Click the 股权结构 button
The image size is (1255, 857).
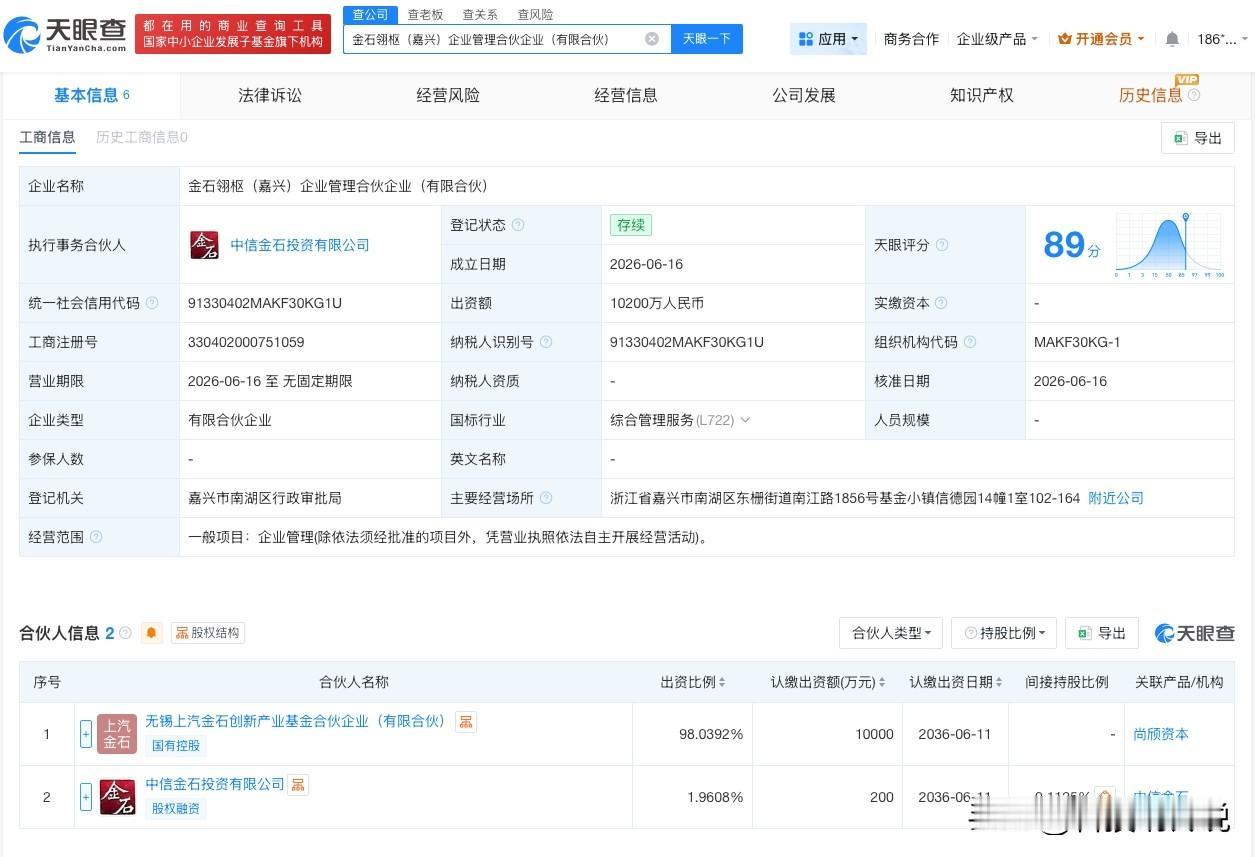(208, 633)
